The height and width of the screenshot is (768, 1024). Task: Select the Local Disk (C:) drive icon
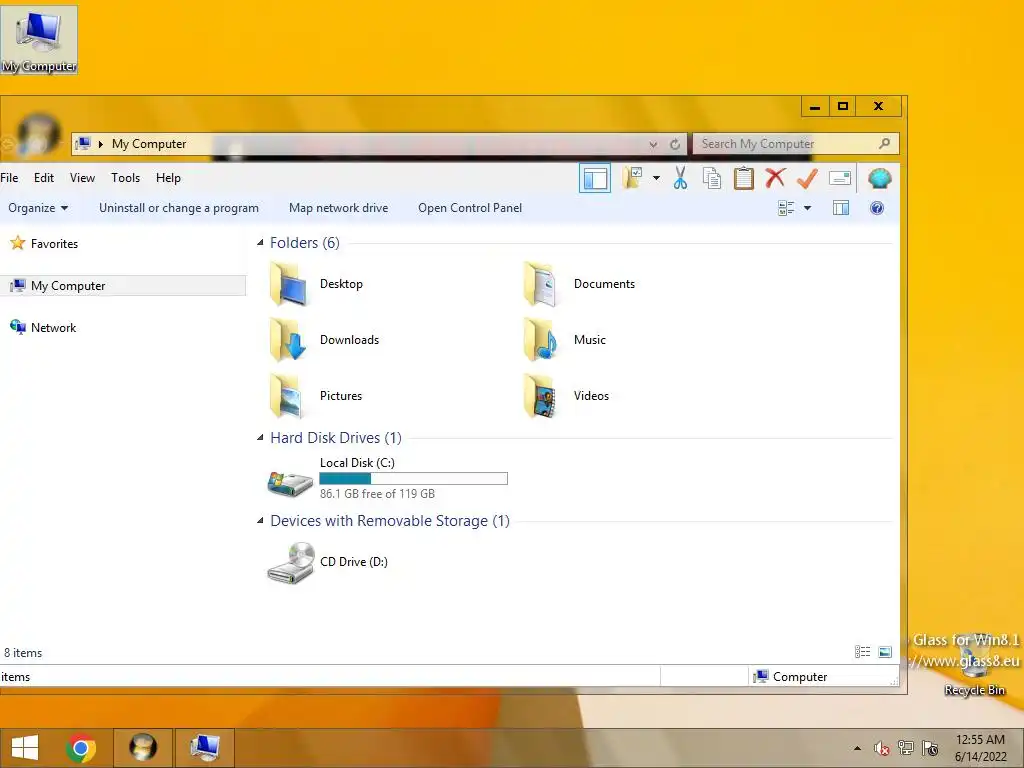(290, 484)
